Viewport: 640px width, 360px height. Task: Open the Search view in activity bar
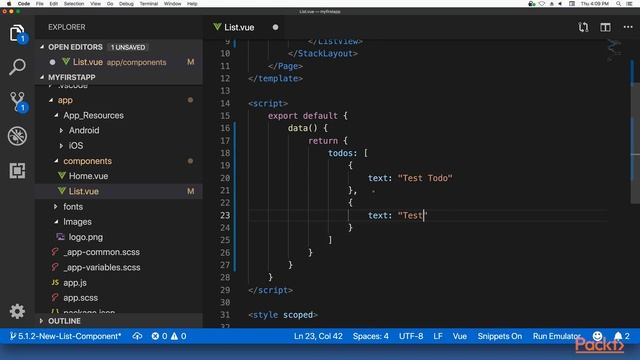(x=17, y=67)
